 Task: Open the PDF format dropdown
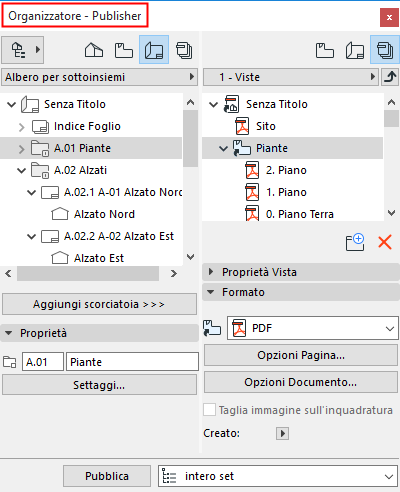[x=313, y=328]
